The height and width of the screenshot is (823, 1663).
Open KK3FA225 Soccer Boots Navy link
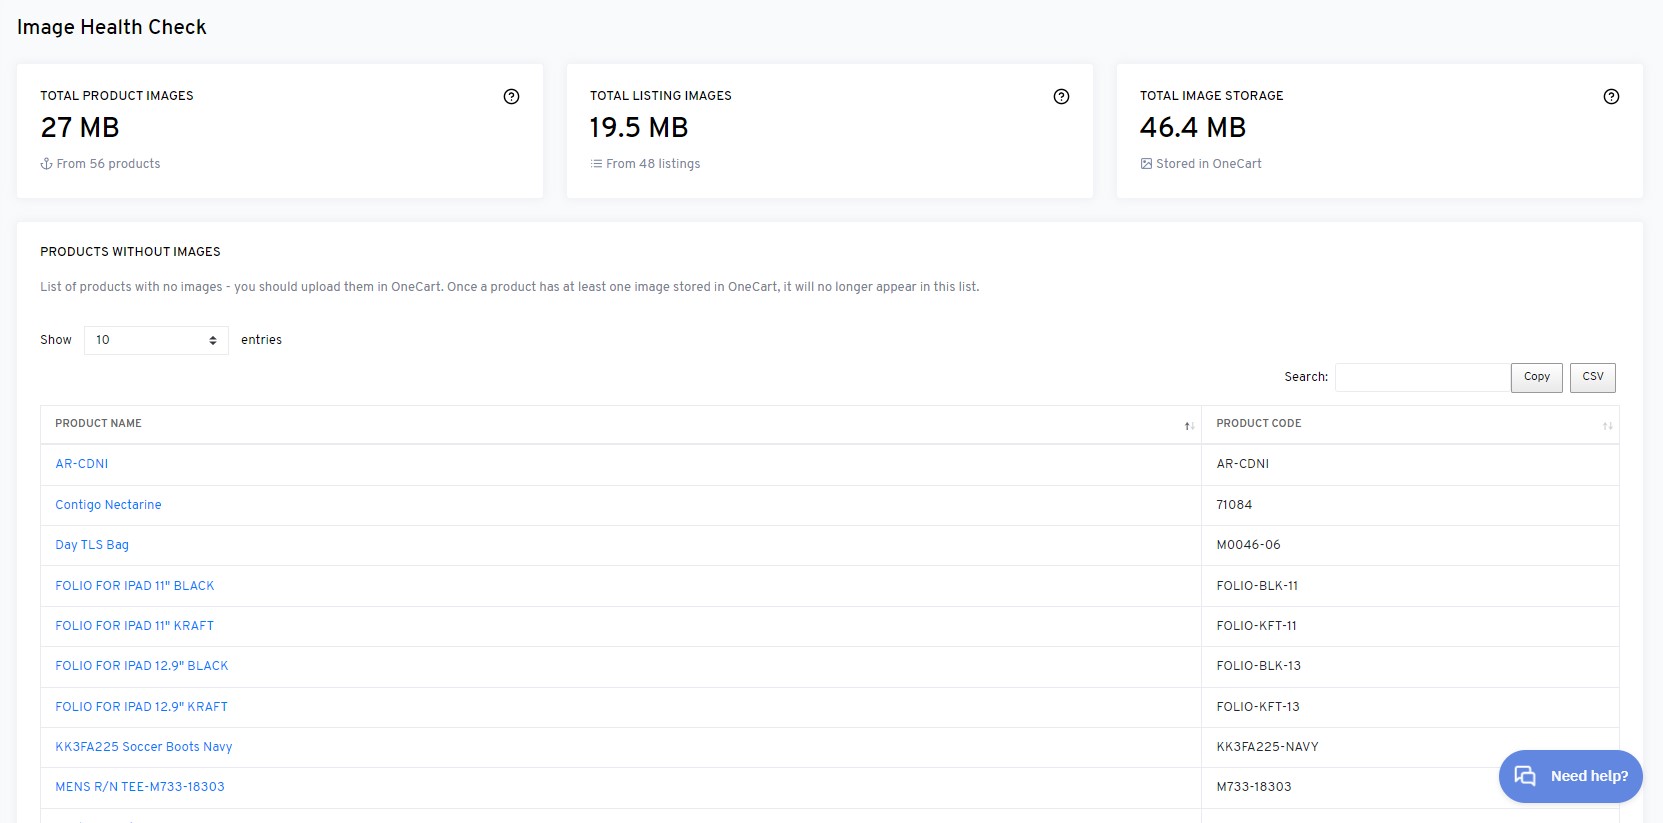[144, 747]
